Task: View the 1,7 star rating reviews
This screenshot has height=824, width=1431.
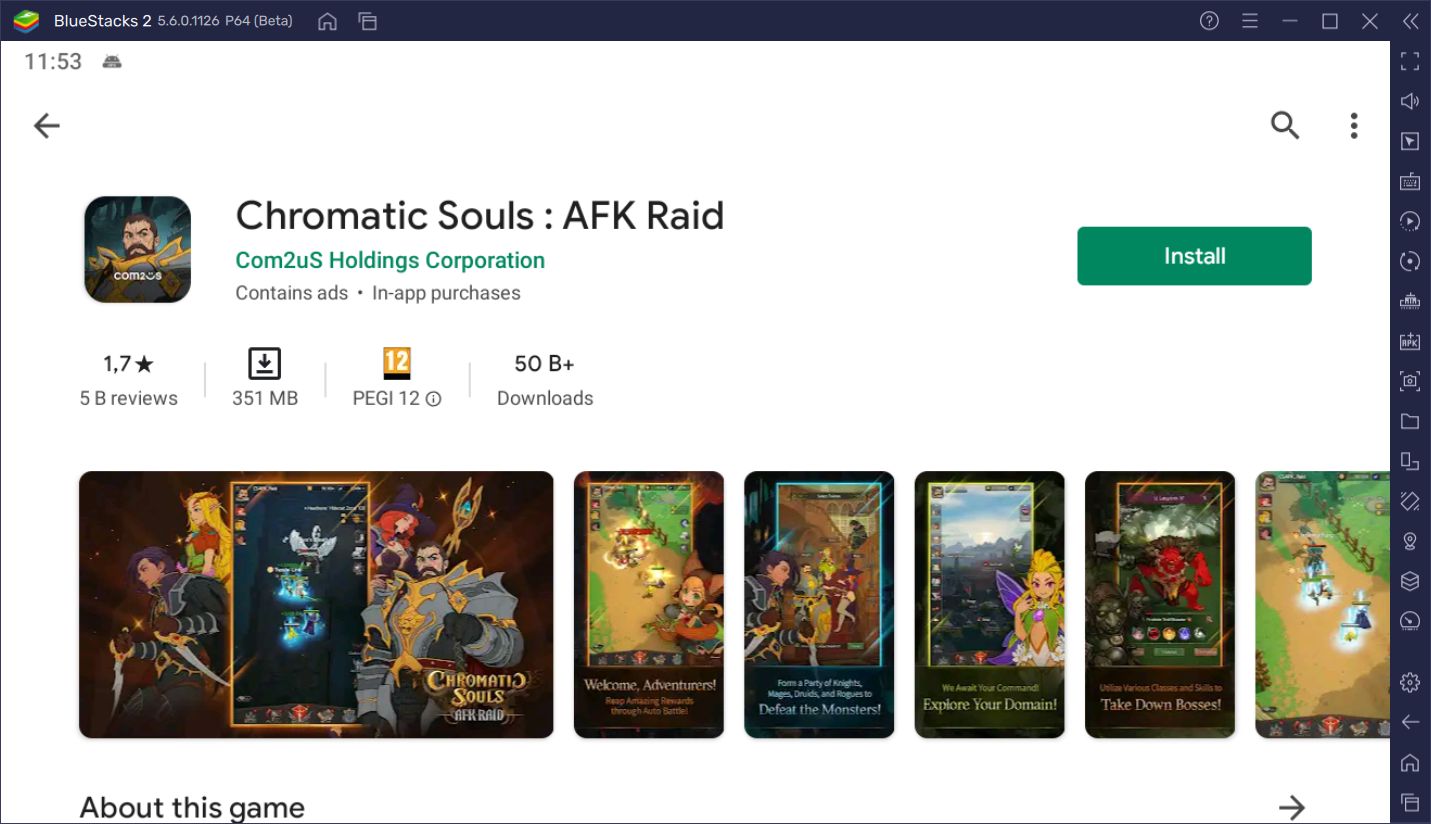Action: click(129, 380)
